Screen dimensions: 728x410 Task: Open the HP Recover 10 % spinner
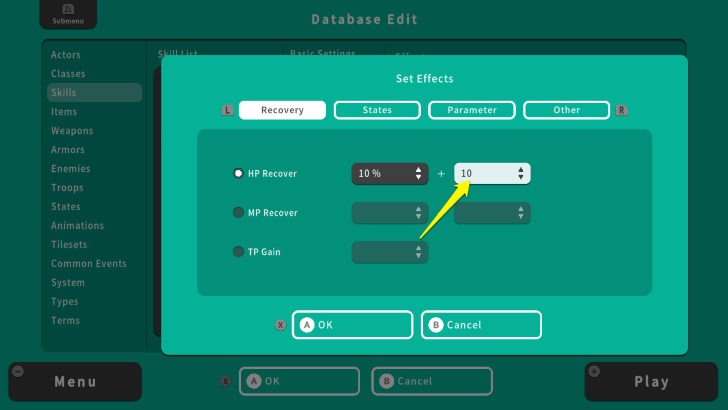pyautogui.click(x=390, y=174)
